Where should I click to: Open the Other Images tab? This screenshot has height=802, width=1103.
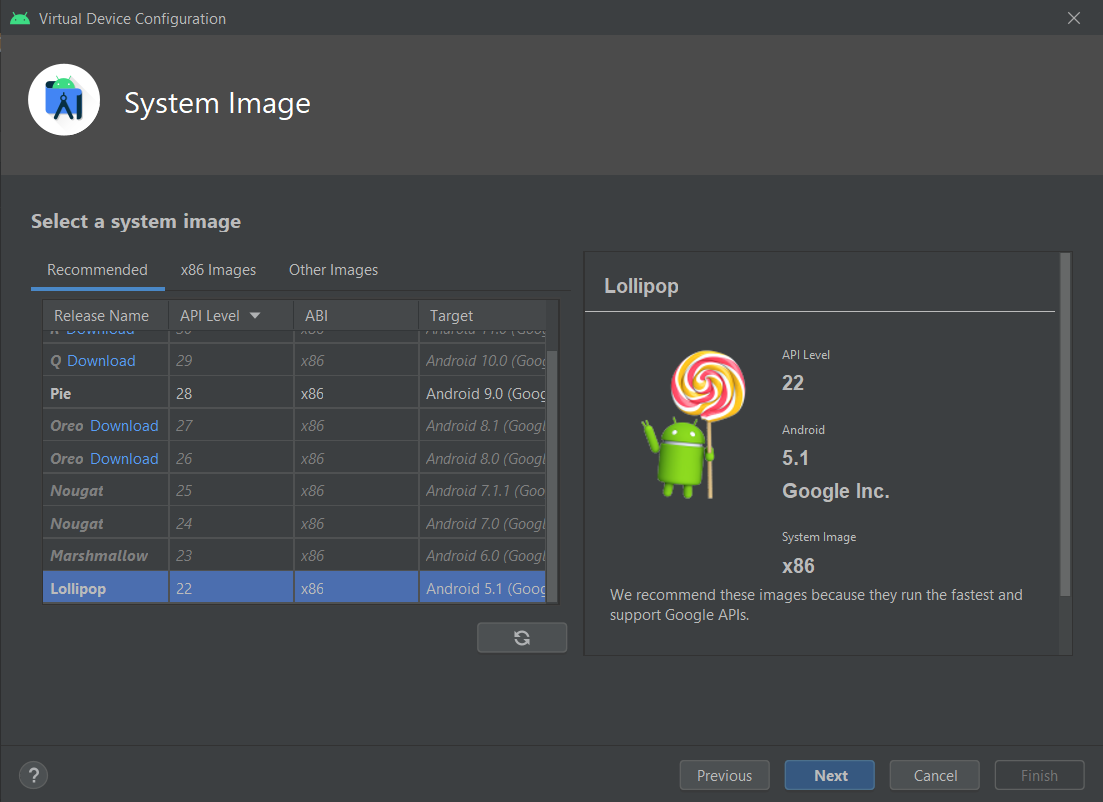[x=333, y=270]
